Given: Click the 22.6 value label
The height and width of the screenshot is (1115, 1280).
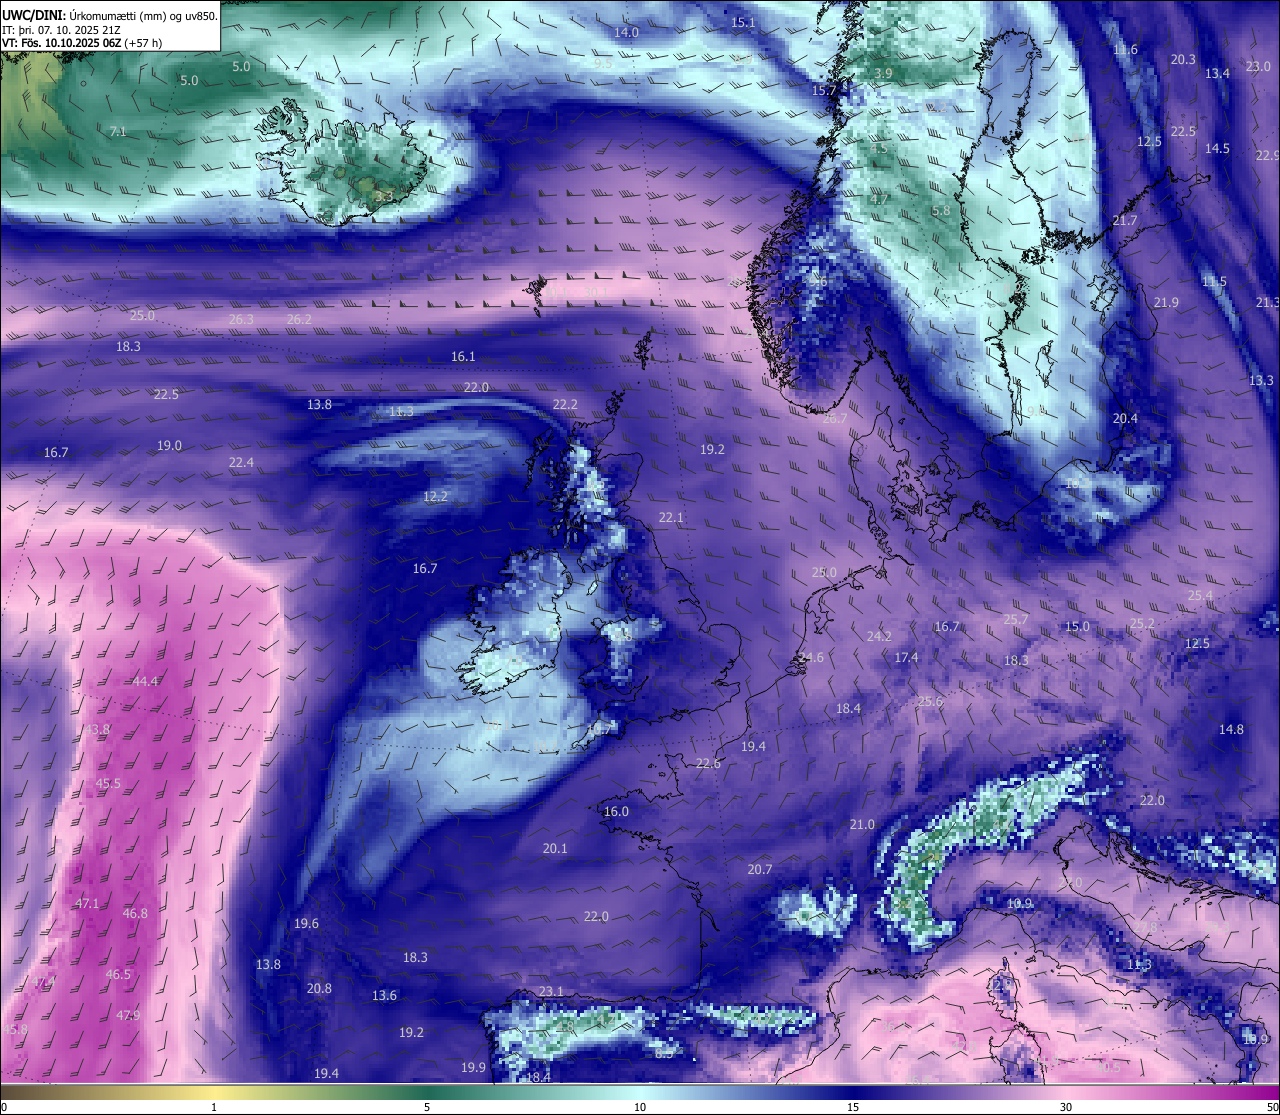Looking at the screenshot, I should click(x=708, y=763).
